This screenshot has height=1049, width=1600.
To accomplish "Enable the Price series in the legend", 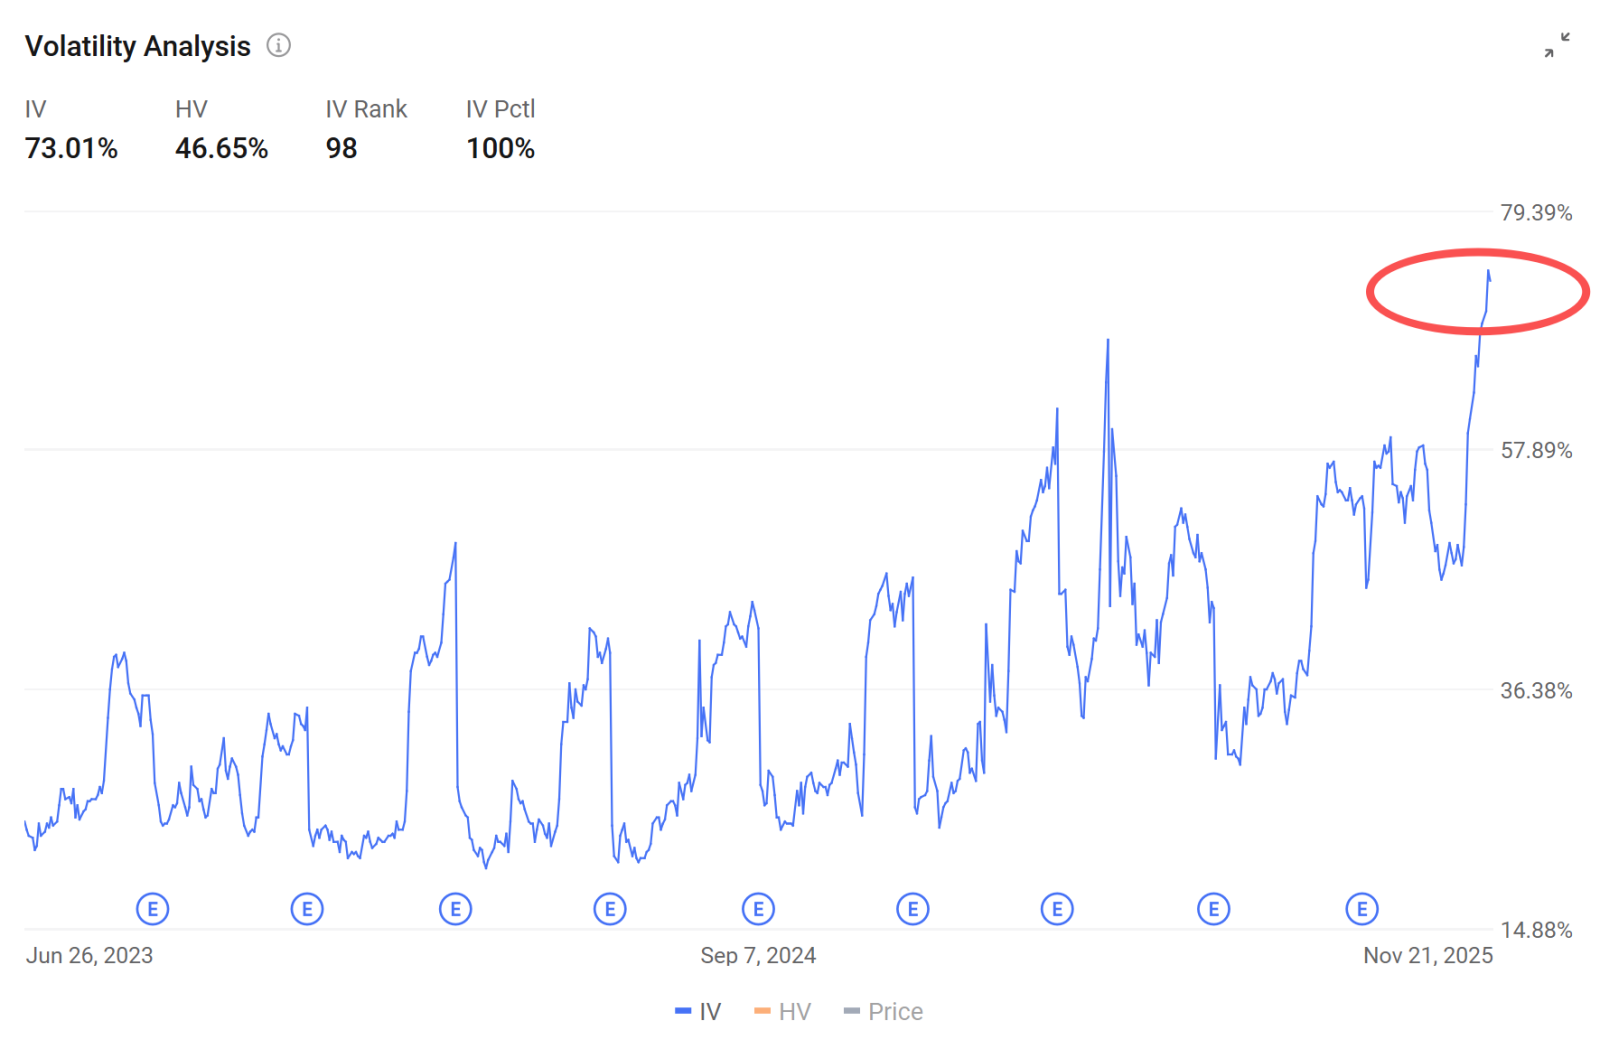I will 883,1011.
